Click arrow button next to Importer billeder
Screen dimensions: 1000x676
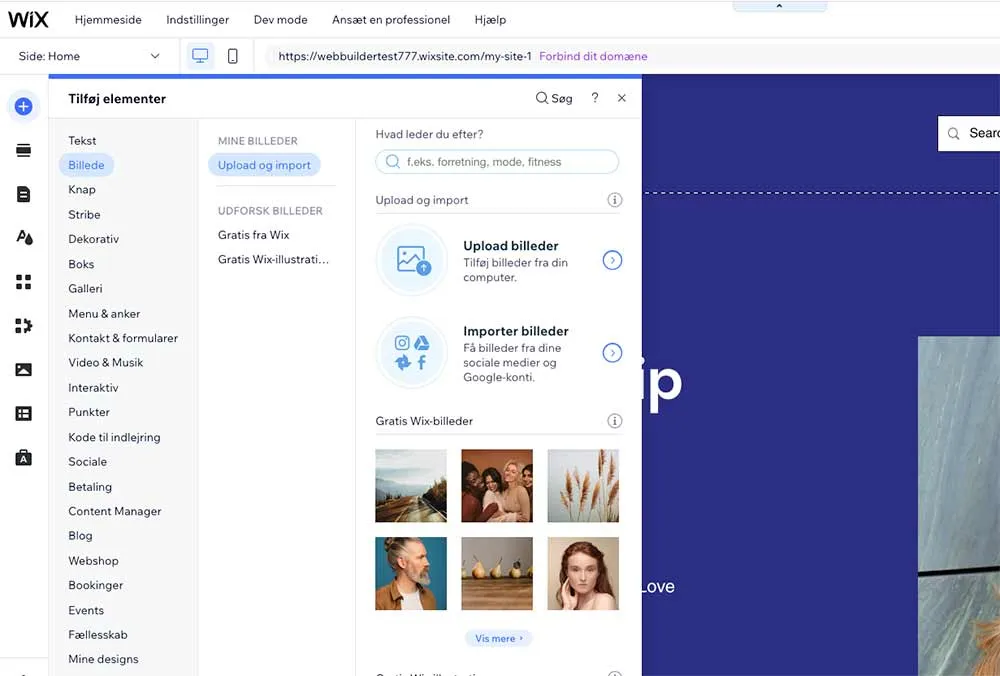(x=612, y=353)
